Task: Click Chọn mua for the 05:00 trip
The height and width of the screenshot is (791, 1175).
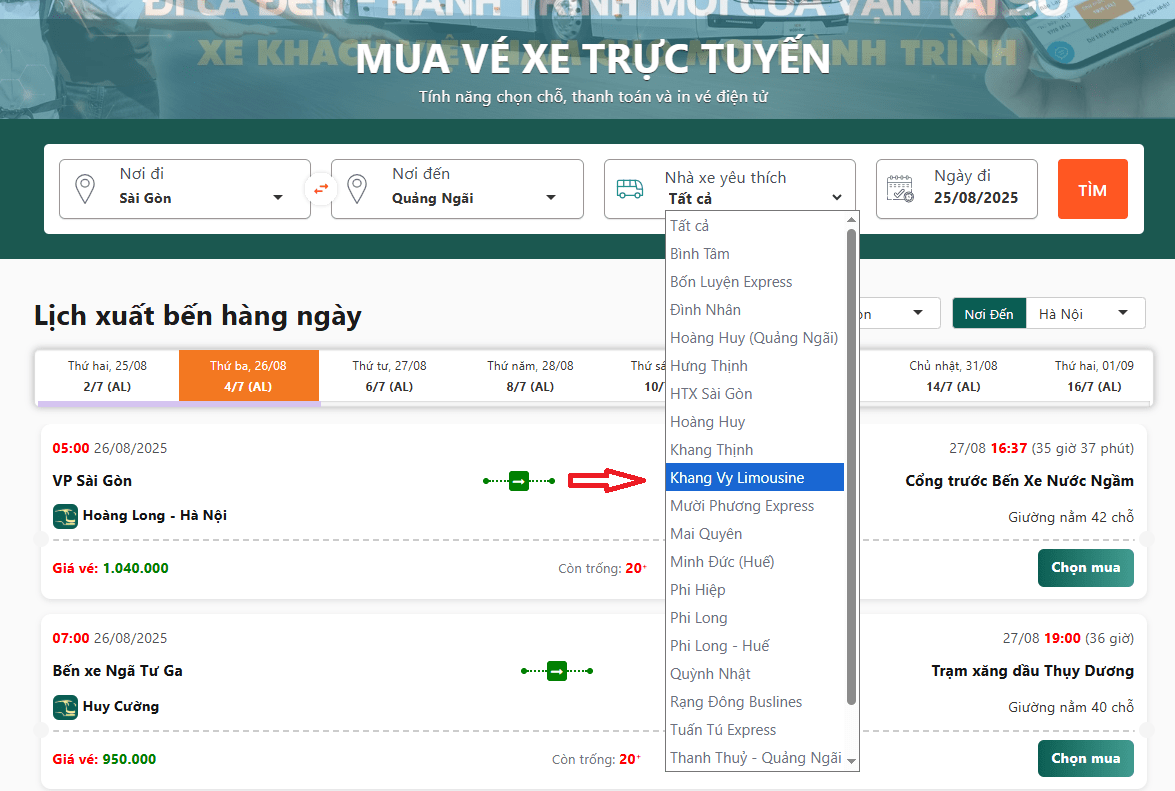Action: tap(1085, 568)
